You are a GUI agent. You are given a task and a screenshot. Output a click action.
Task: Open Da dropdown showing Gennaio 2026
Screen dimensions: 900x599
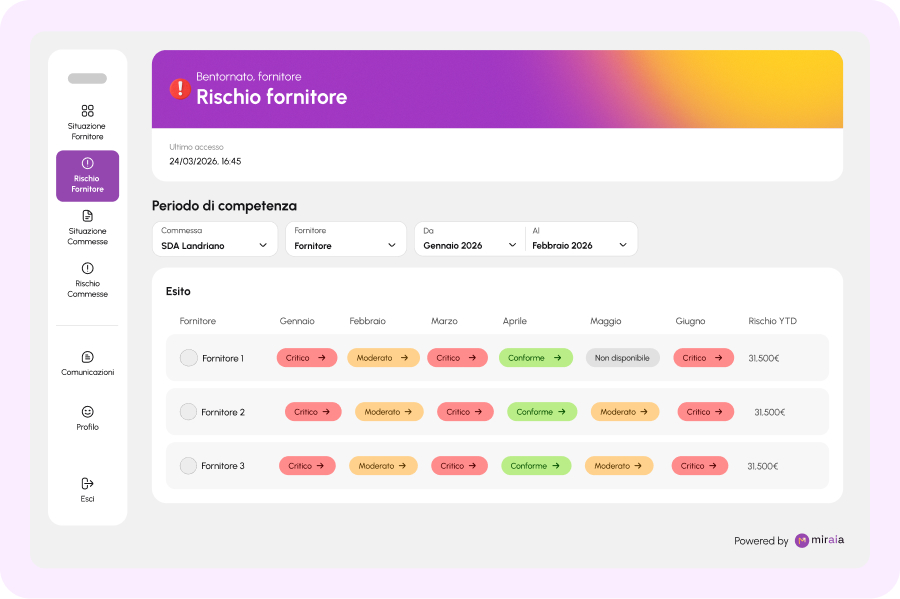[x=470, y=239]
